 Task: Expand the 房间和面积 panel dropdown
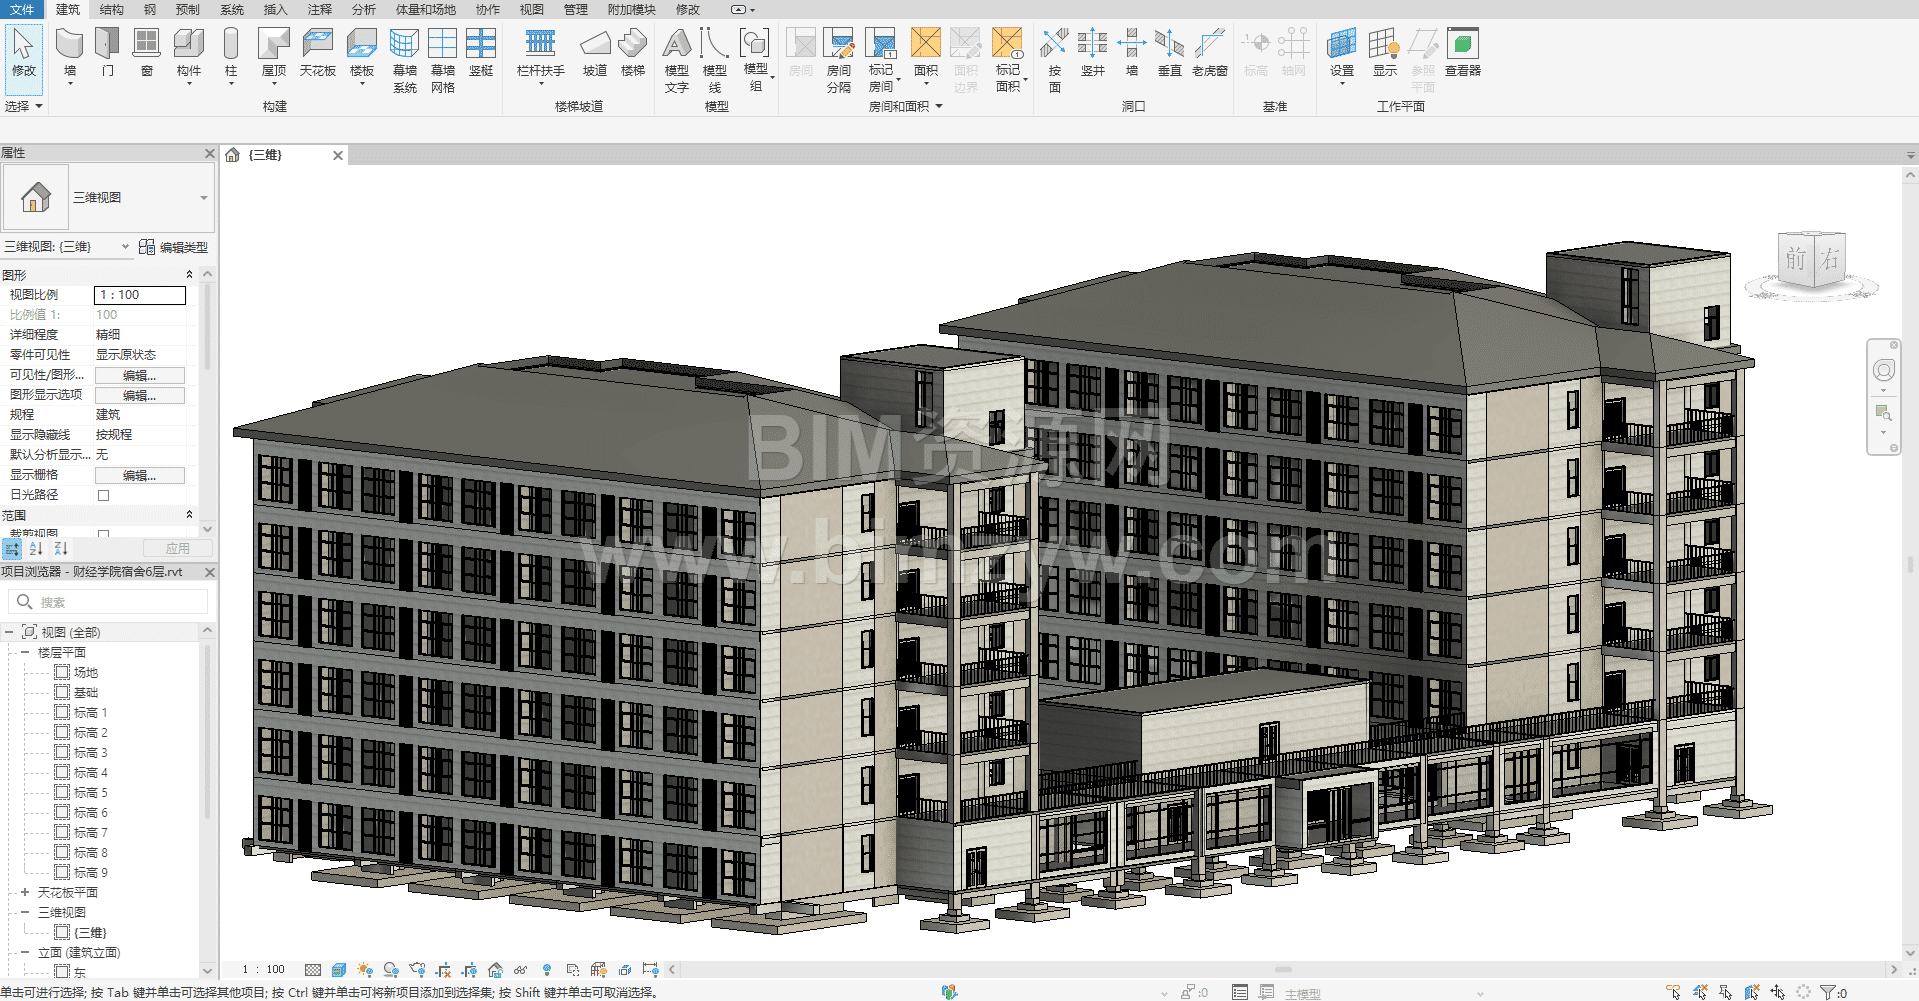[905, 106]
